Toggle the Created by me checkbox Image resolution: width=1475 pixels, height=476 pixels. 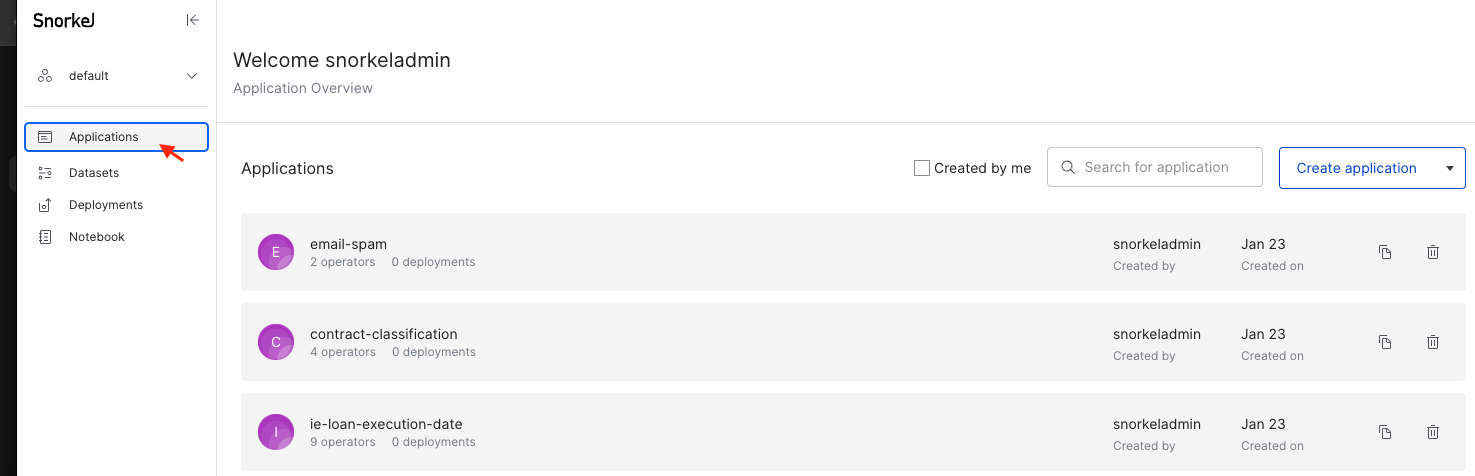click(x=922, y=168)
